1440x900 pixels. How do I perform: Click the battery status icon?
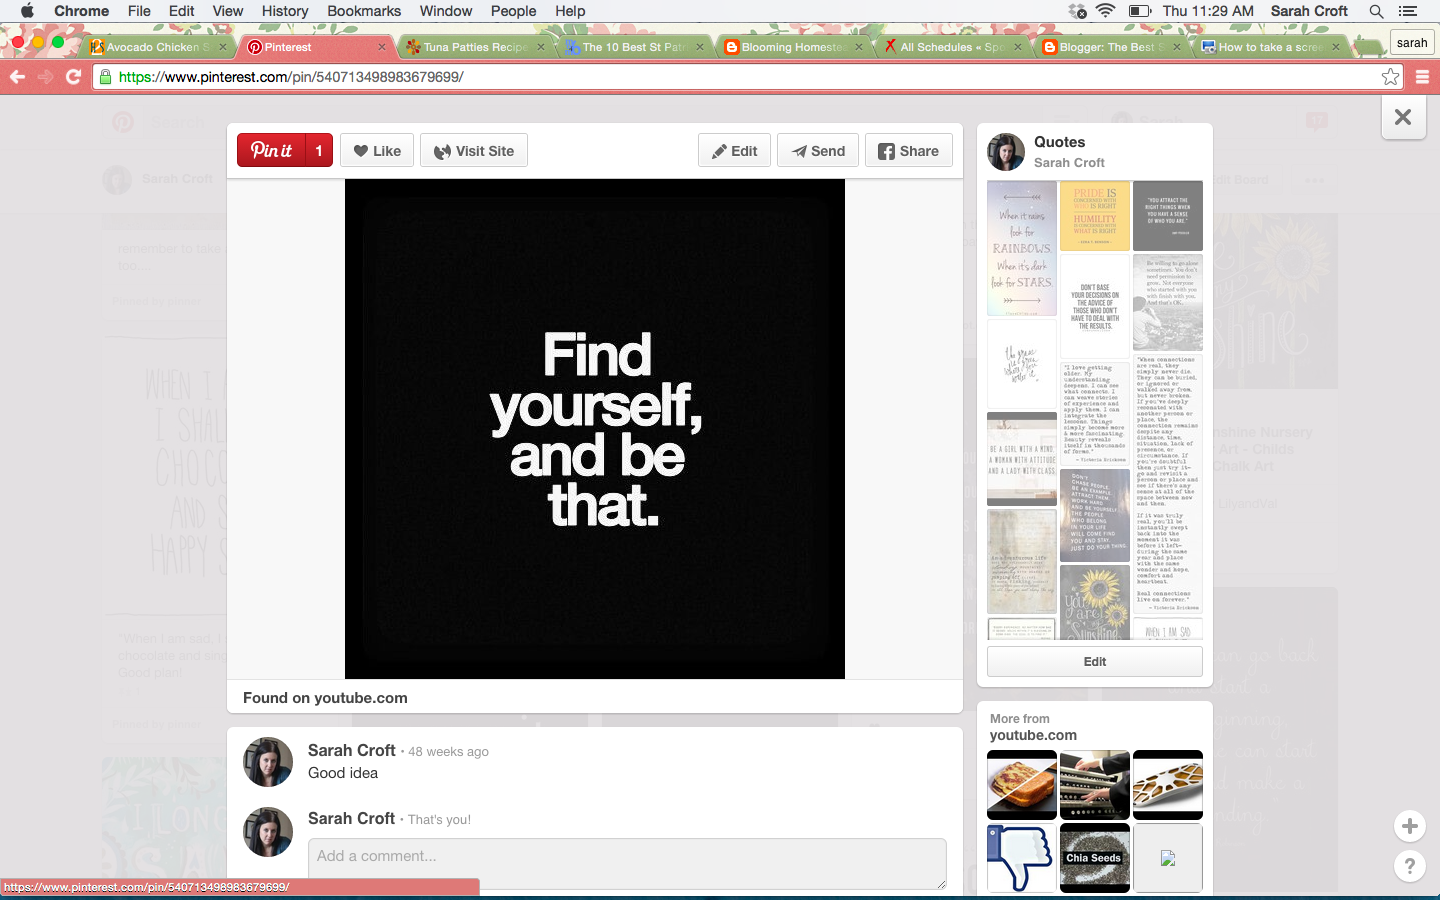[1140, 11]
